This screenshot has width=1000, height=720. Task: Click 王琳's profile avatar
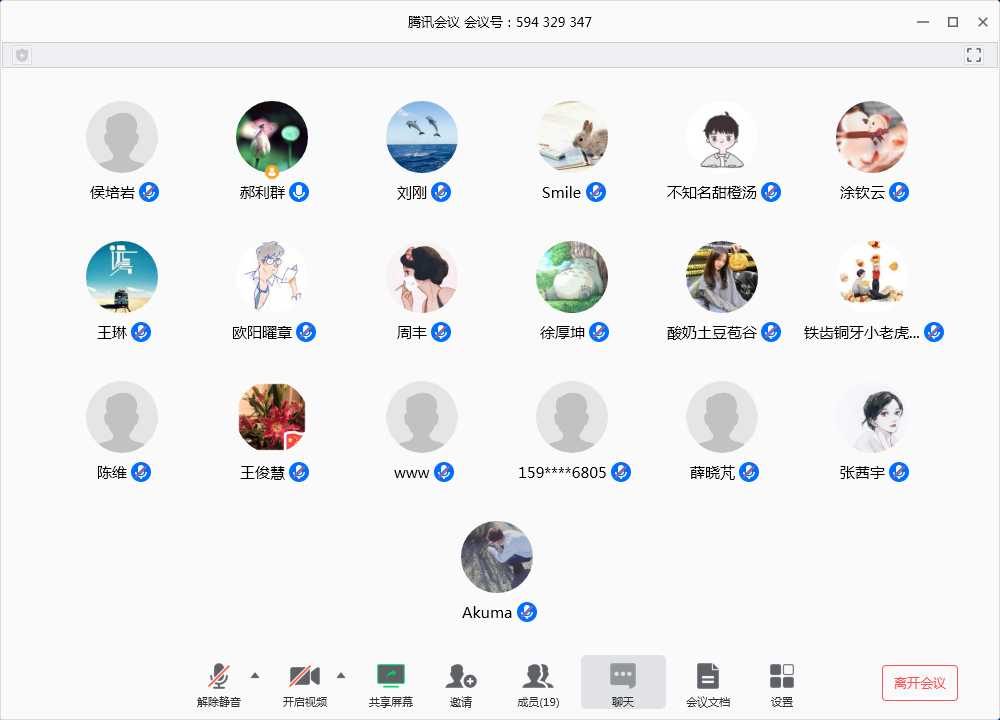pos(122,276)
